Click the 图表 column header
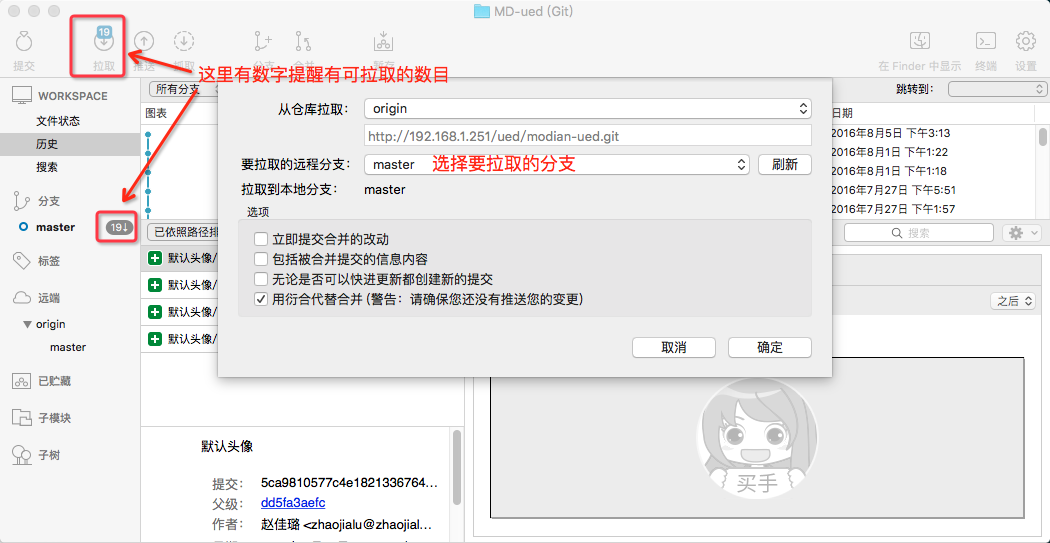Screen dimensions: 1050x543 (x=156, y=113)
